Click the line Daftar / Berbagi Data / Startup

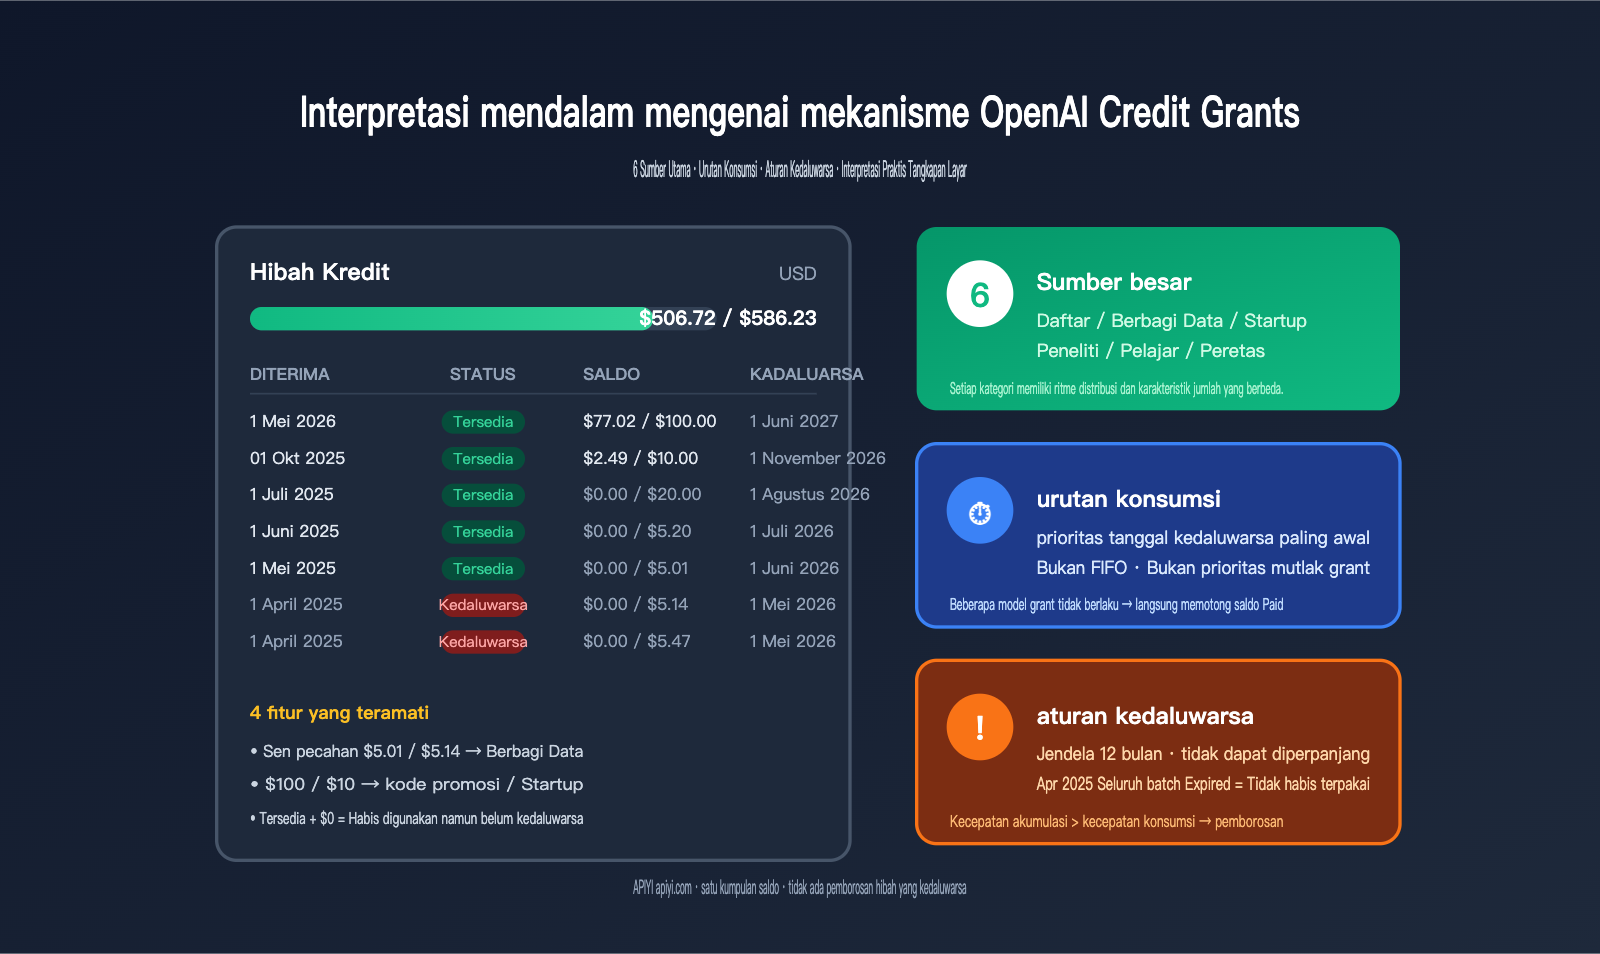tap(1172, 321)
